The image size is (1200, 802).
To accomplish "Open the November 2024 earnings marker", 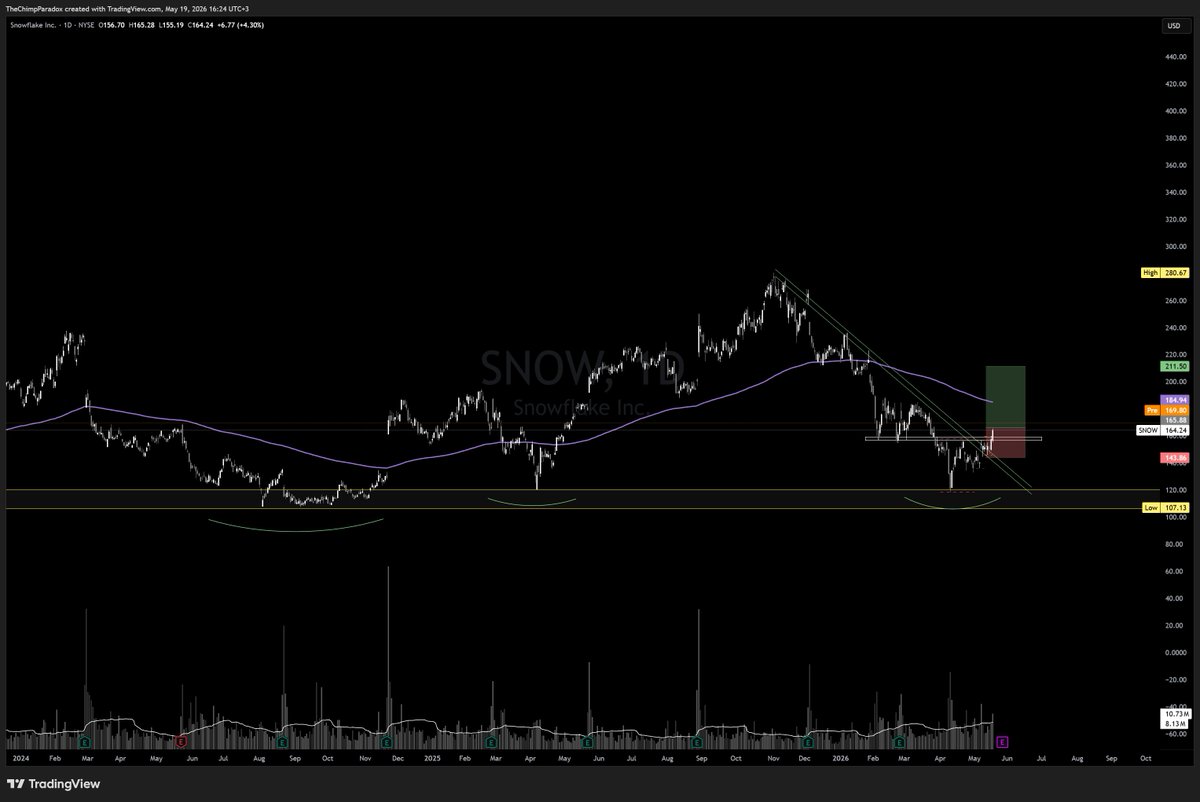I will [x=387, y=742].
